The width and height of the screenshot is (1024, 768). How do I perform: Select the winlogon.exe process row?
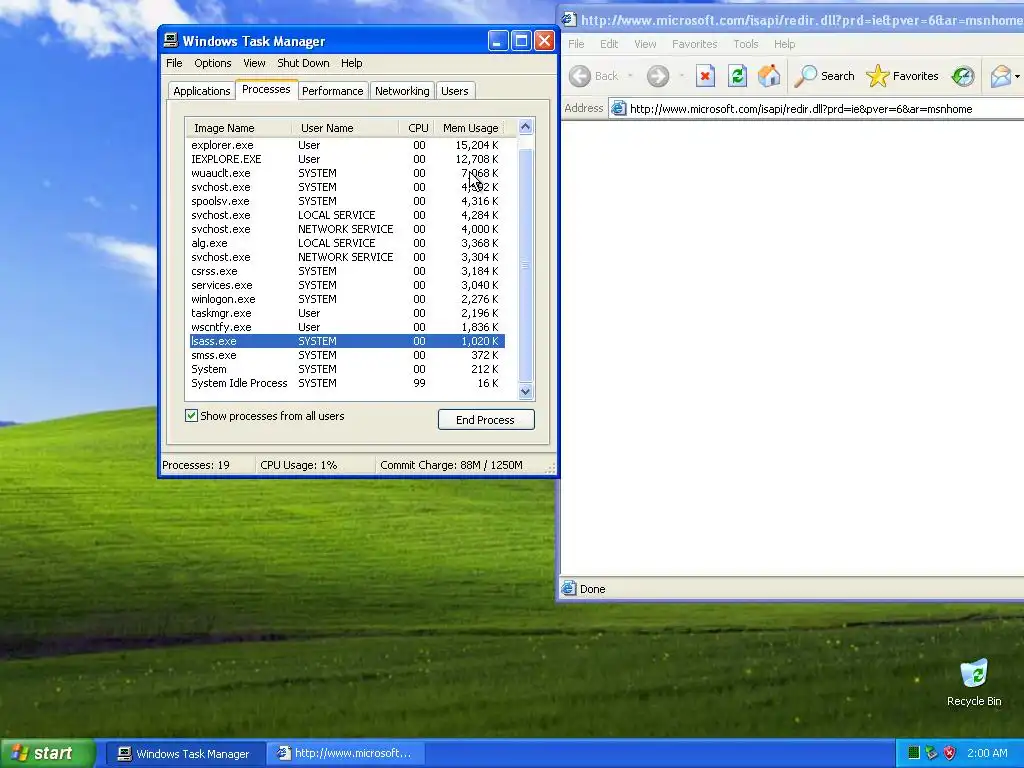pos(347,299)
